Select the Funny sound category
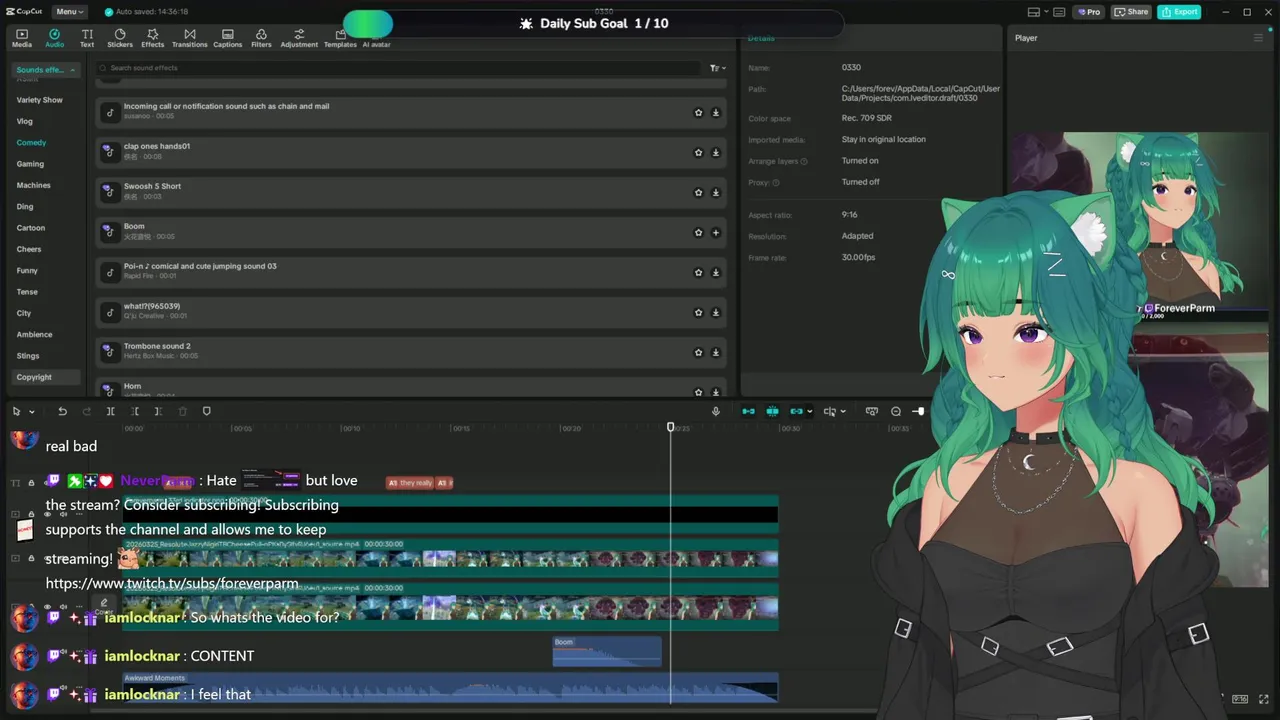1280x720 pixels. [27, 271]
